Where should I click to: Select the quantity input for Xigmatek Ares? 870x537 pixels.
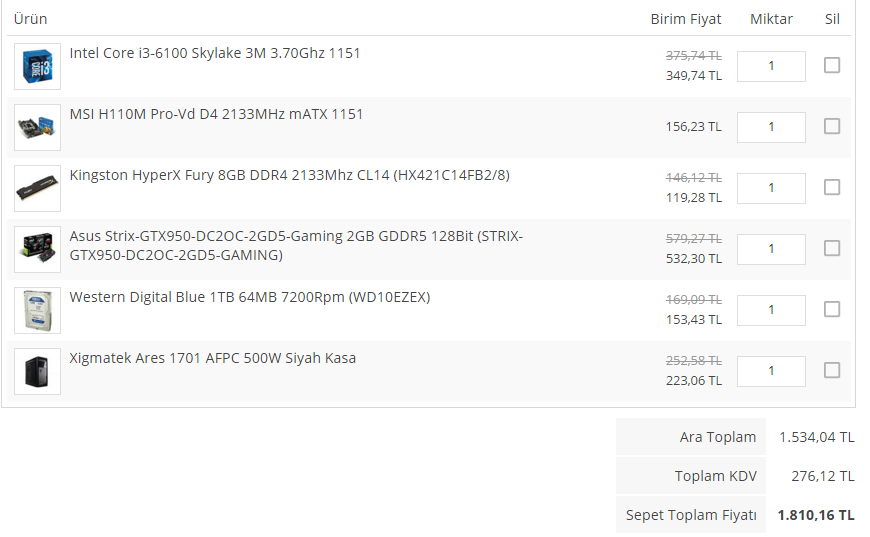[x=771, y=371]
